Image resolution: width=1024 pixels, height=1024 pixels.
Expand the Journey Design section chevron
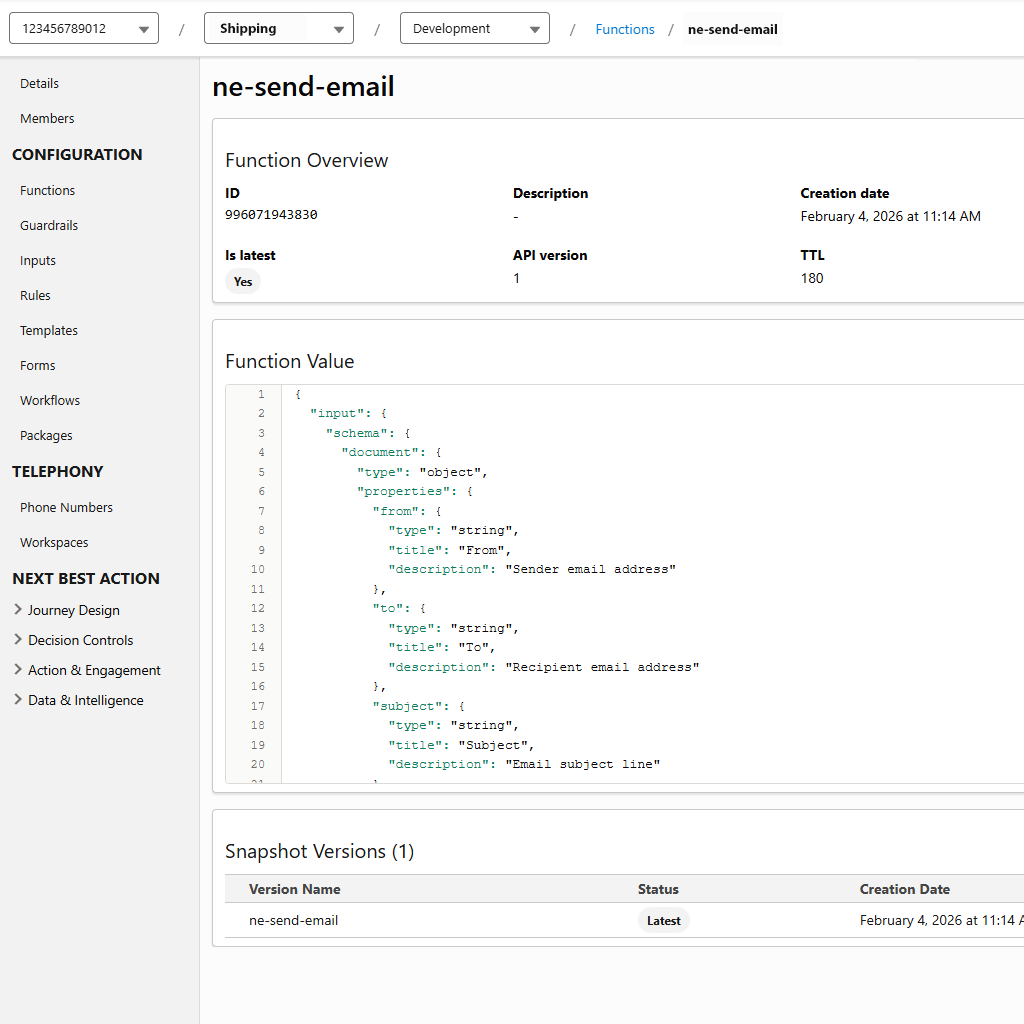tap(18, 610)
